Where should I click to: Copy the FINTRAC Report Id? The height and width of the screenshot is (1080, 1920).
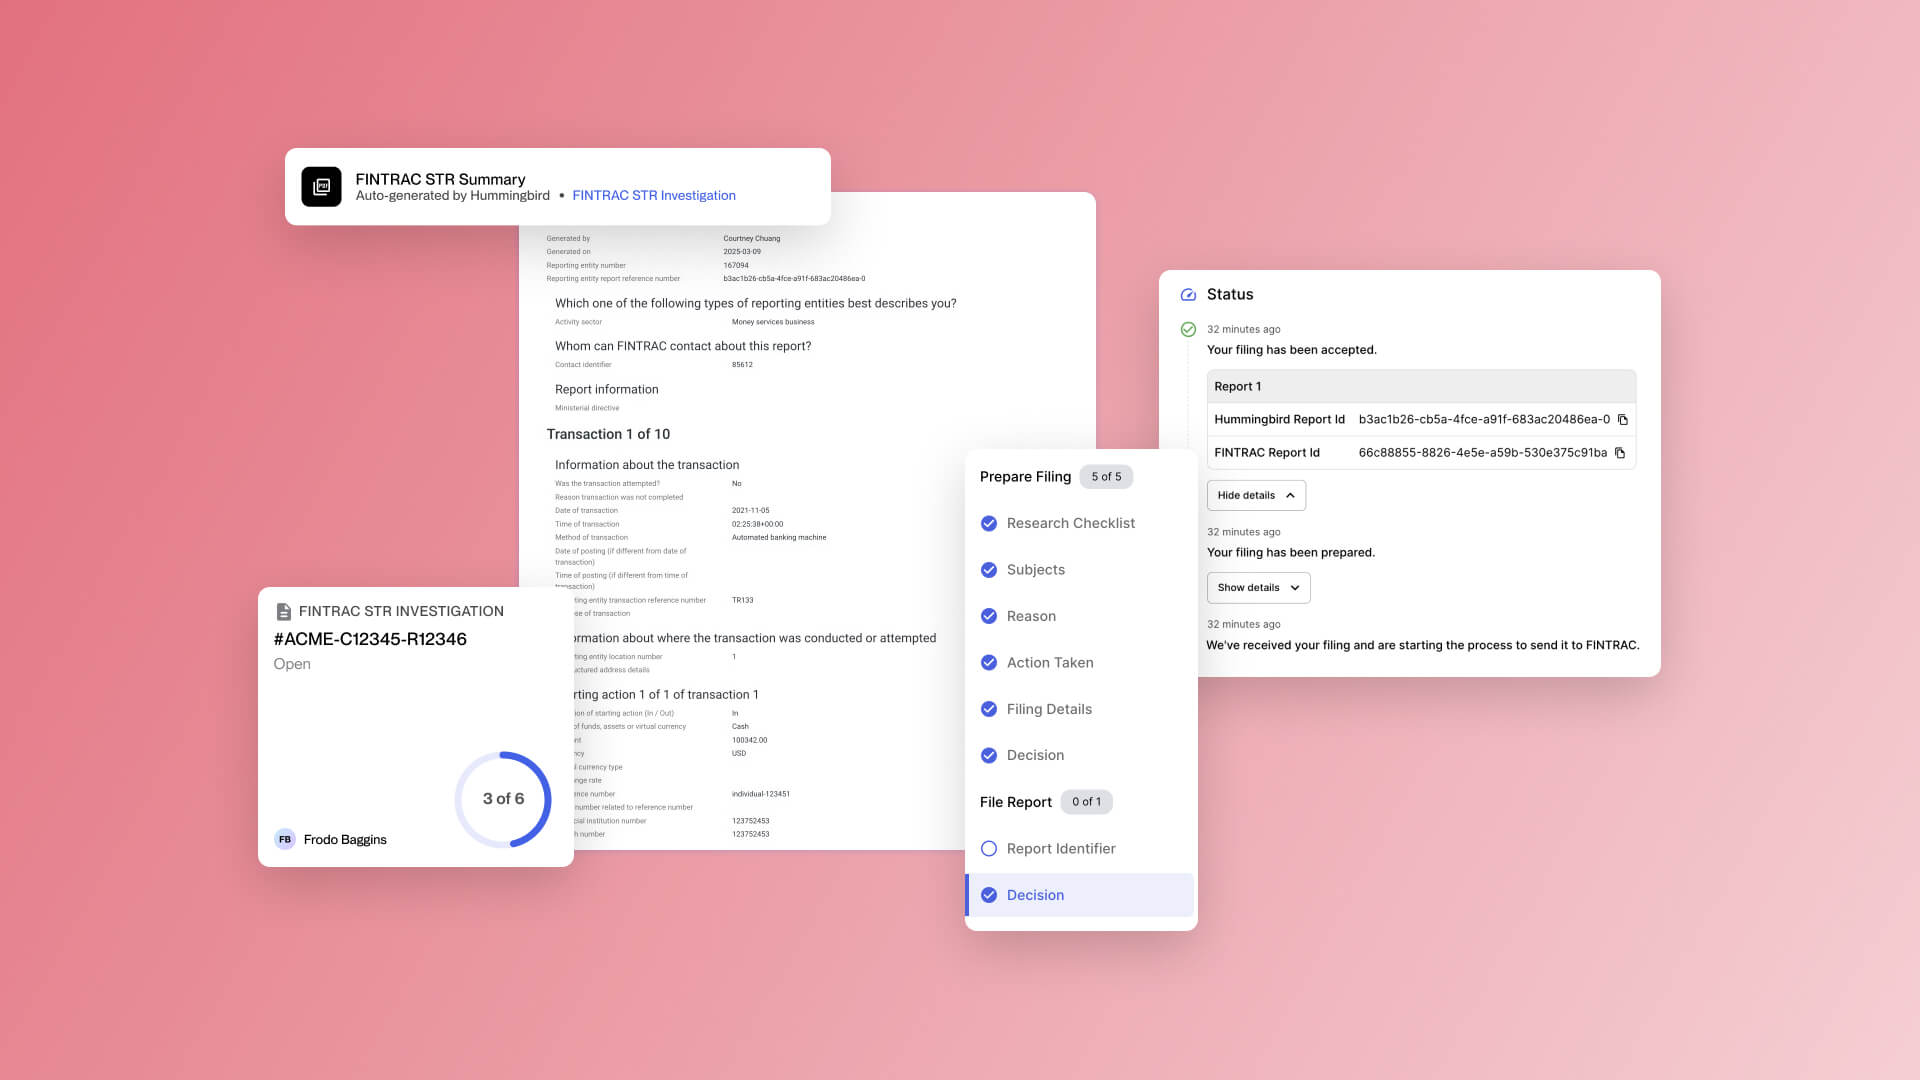pyautogui.click(x=1620, y=453)
